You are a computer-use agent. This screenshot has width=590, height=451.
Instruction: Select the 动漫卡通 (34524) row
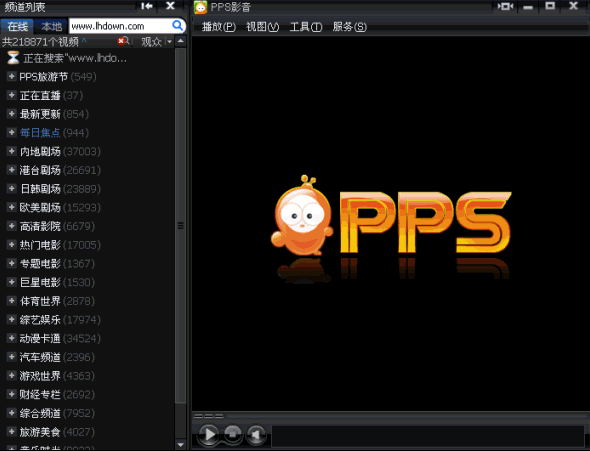tap(88, 338)
